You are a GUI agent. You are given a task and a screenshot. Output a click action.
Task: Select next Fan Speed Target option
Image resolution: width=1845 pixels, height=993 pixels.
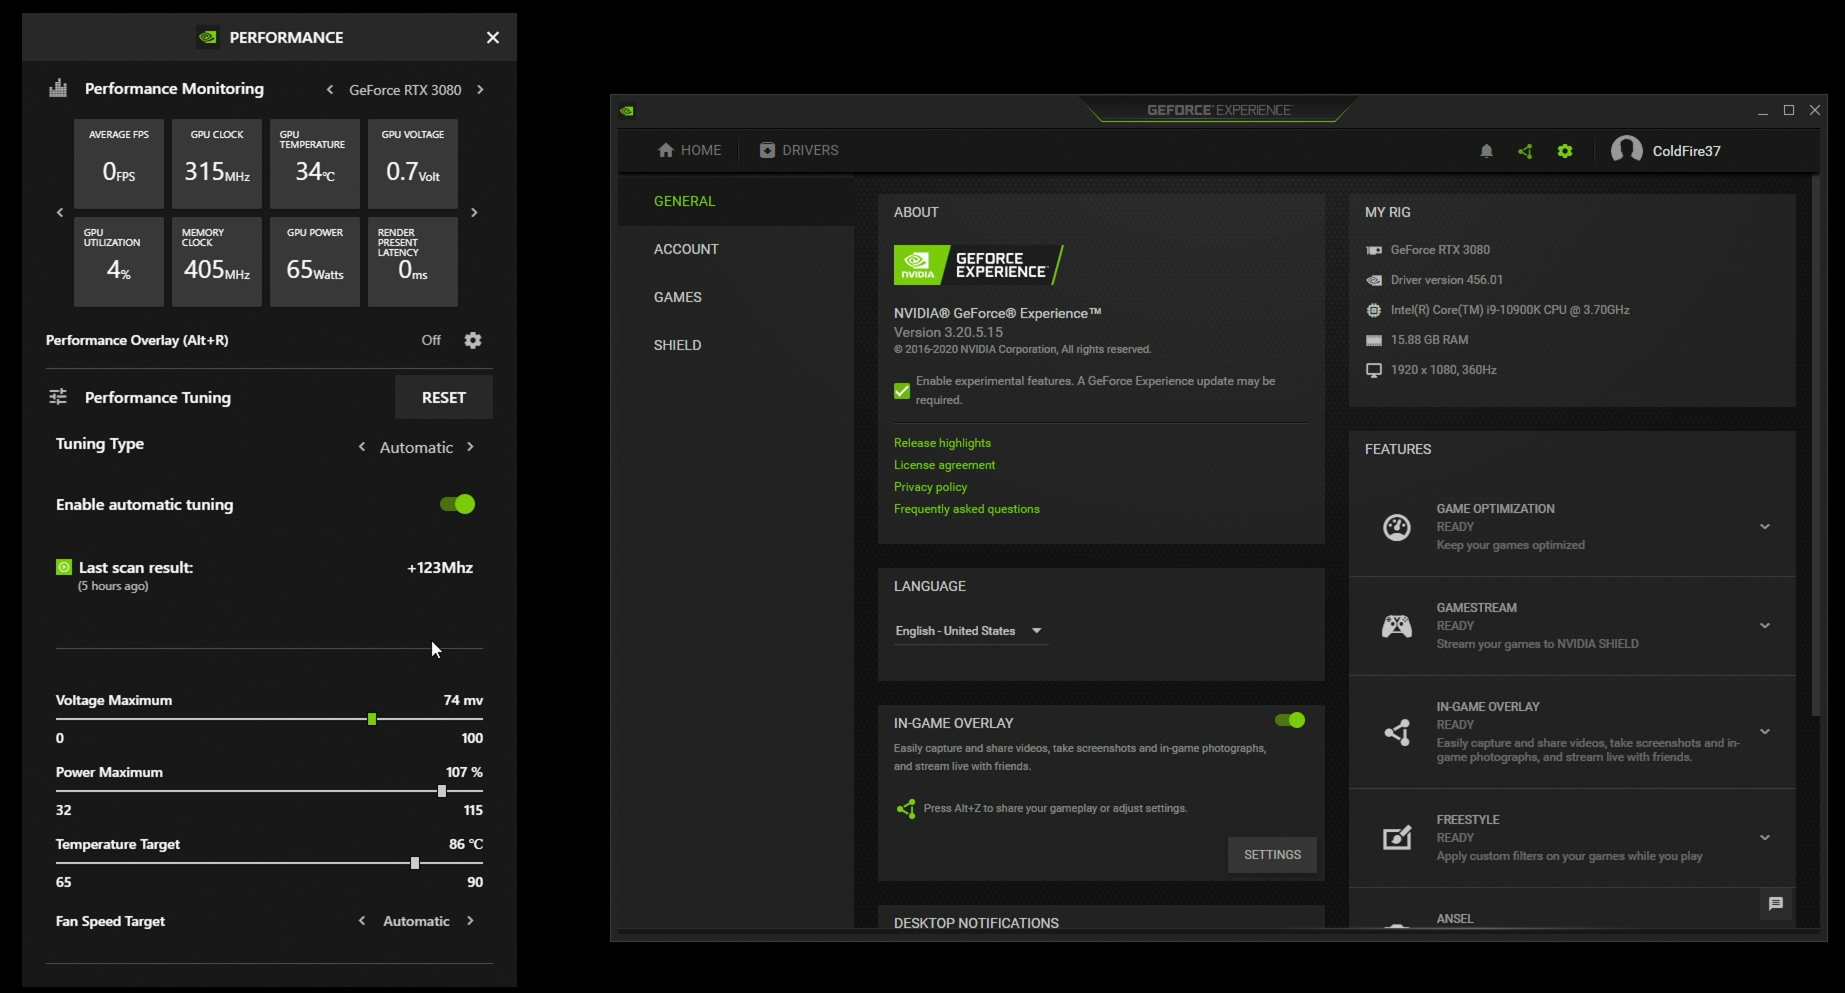470,921
